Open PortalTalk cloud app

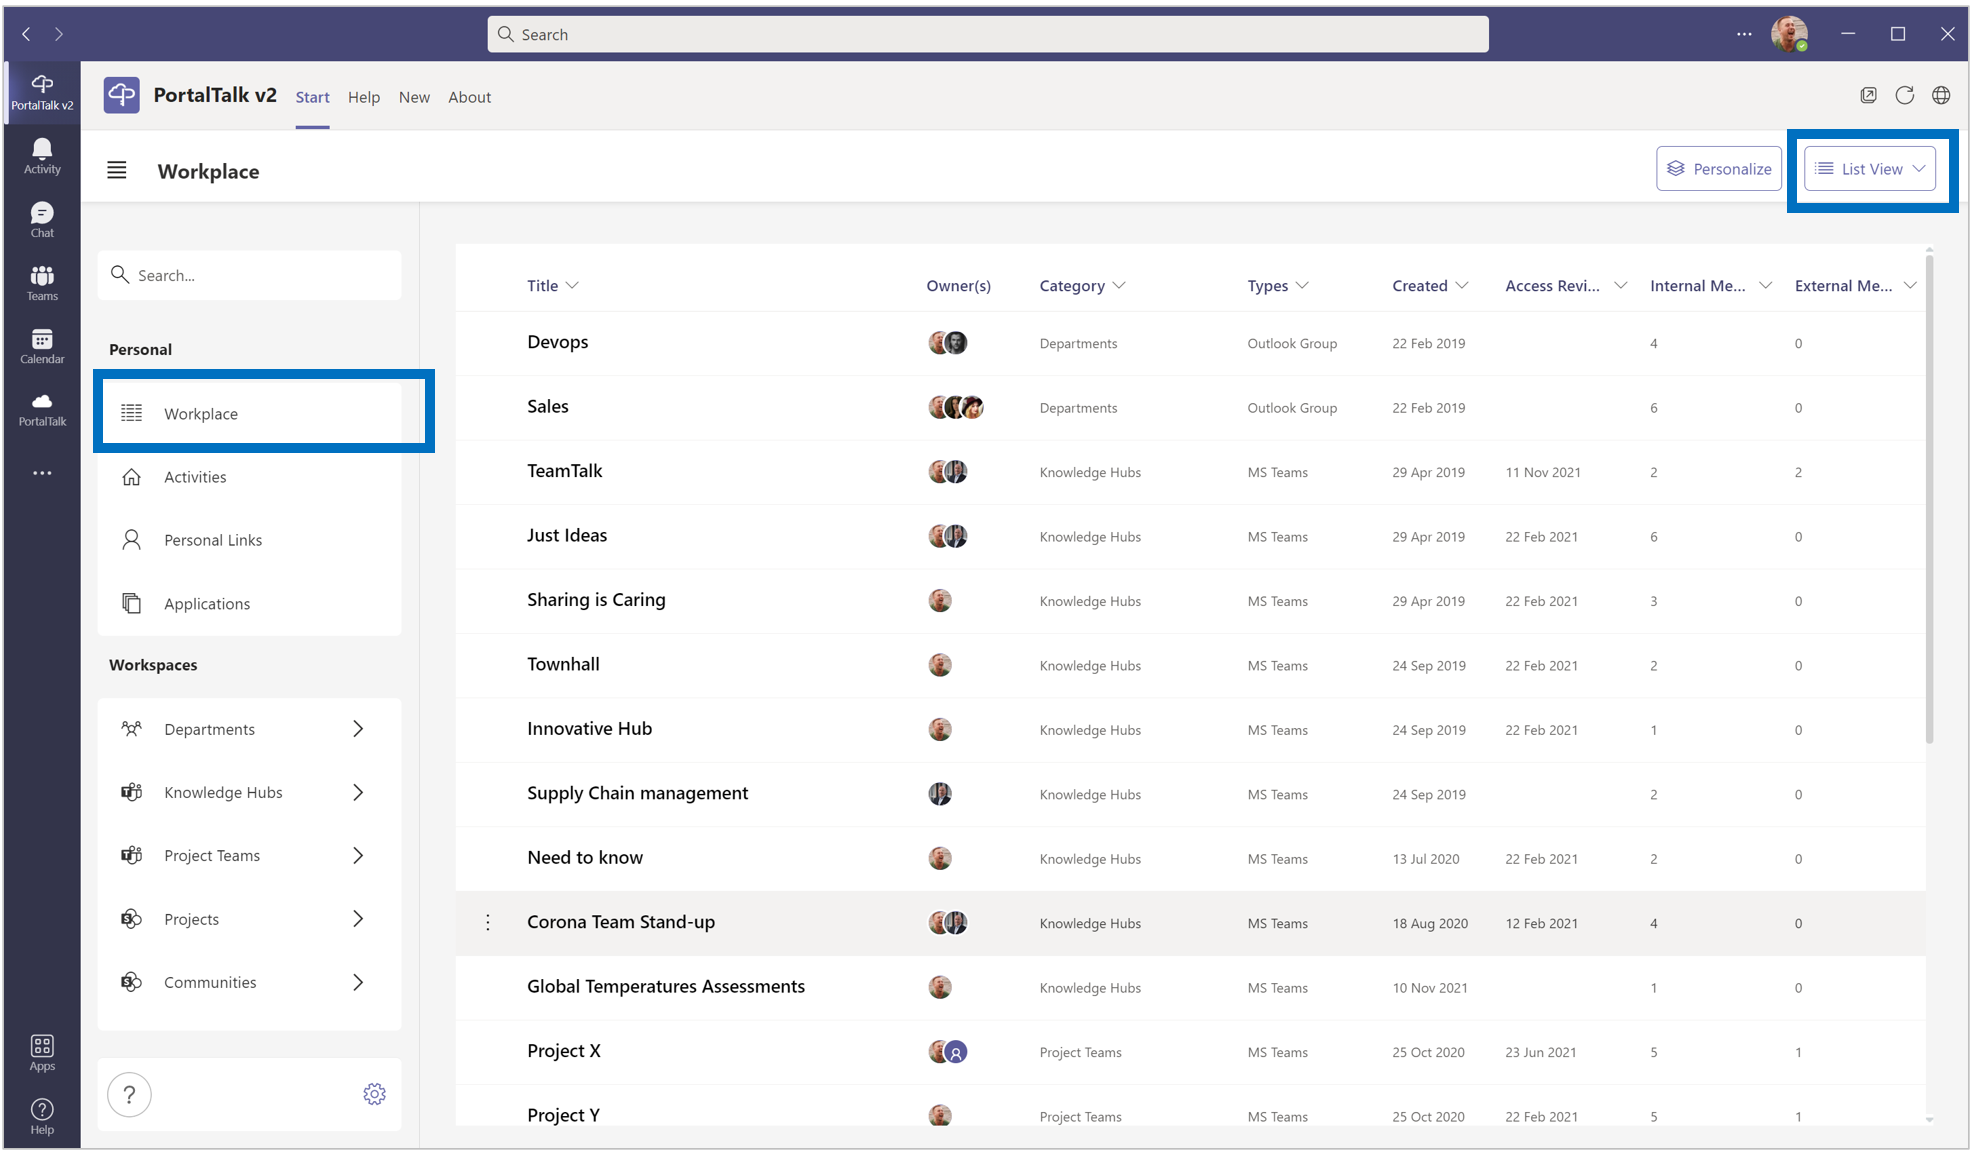pyautogui.click(x=42, y=409)
